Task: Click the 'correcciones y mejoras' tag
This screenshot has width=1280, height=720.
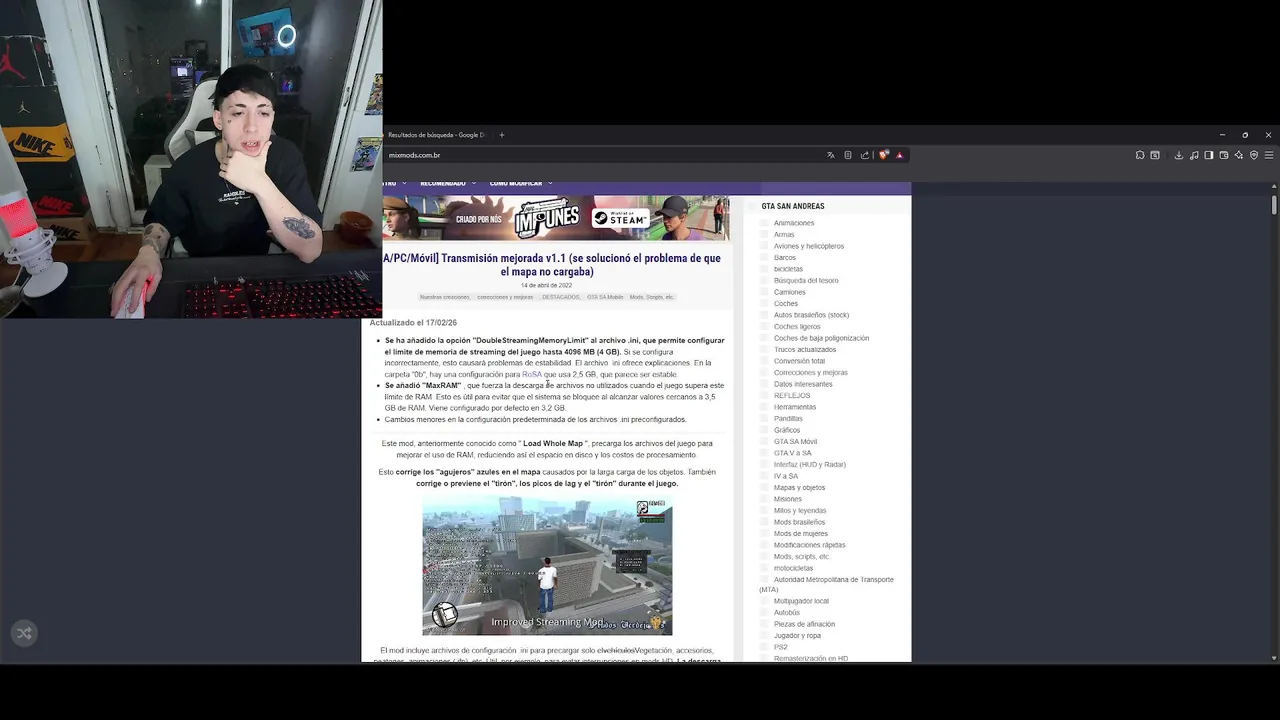Action: point(505,297)
